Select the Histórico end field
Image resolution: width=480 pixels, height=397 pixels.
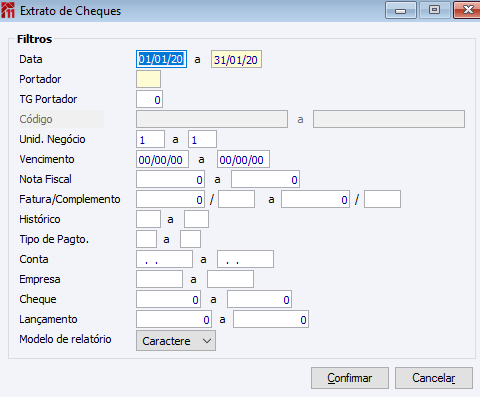197,219
